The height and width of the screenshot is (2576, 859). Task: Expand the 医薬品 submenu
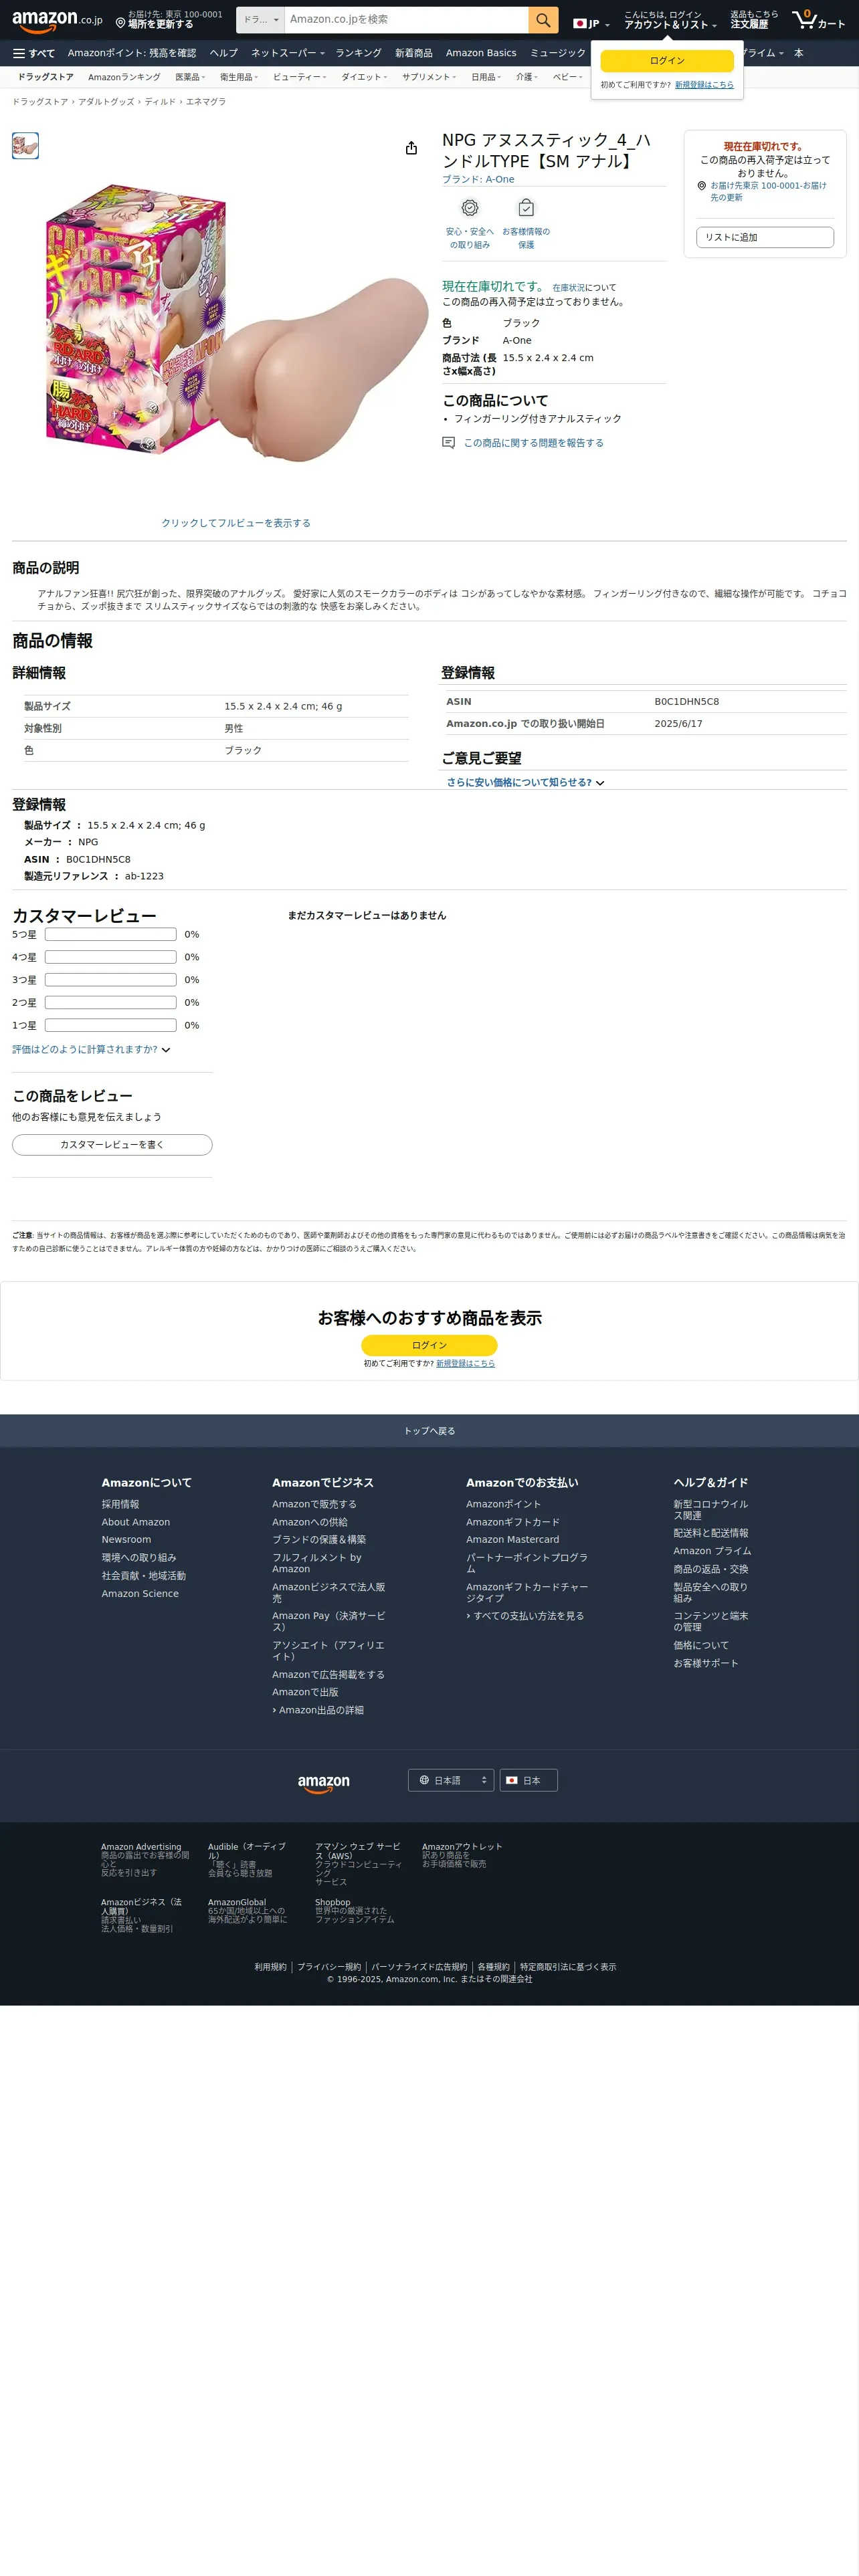190,77
